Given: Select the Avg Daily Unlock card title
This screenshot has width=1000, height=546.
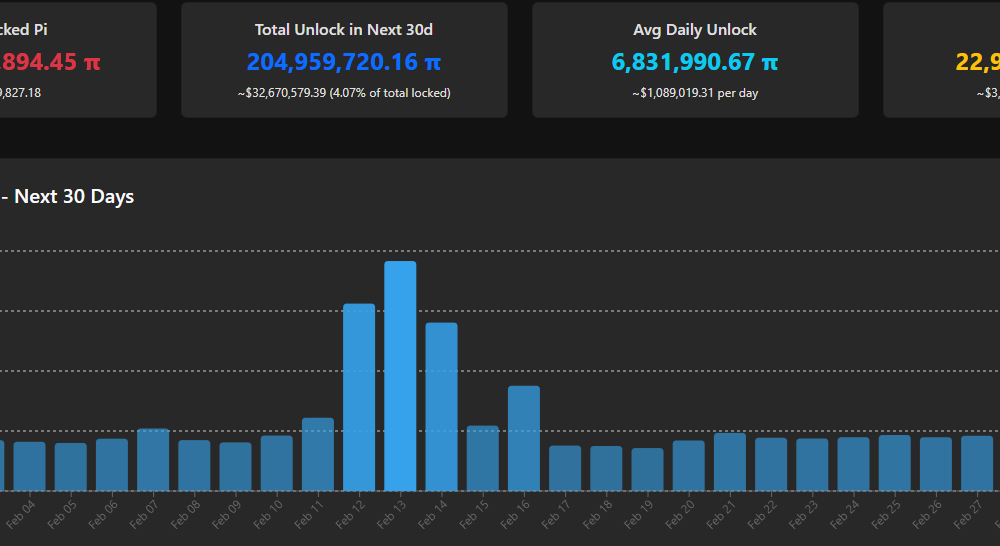Looking at the screenshot, I should (695, 30).
